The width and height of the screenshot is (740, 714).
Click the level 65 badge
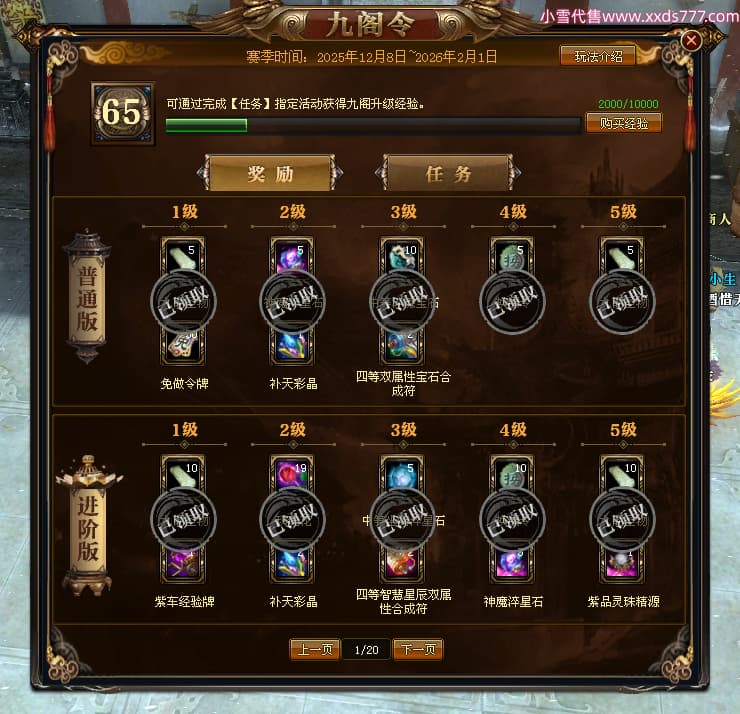pyautogui.click(x=123, y=112)
